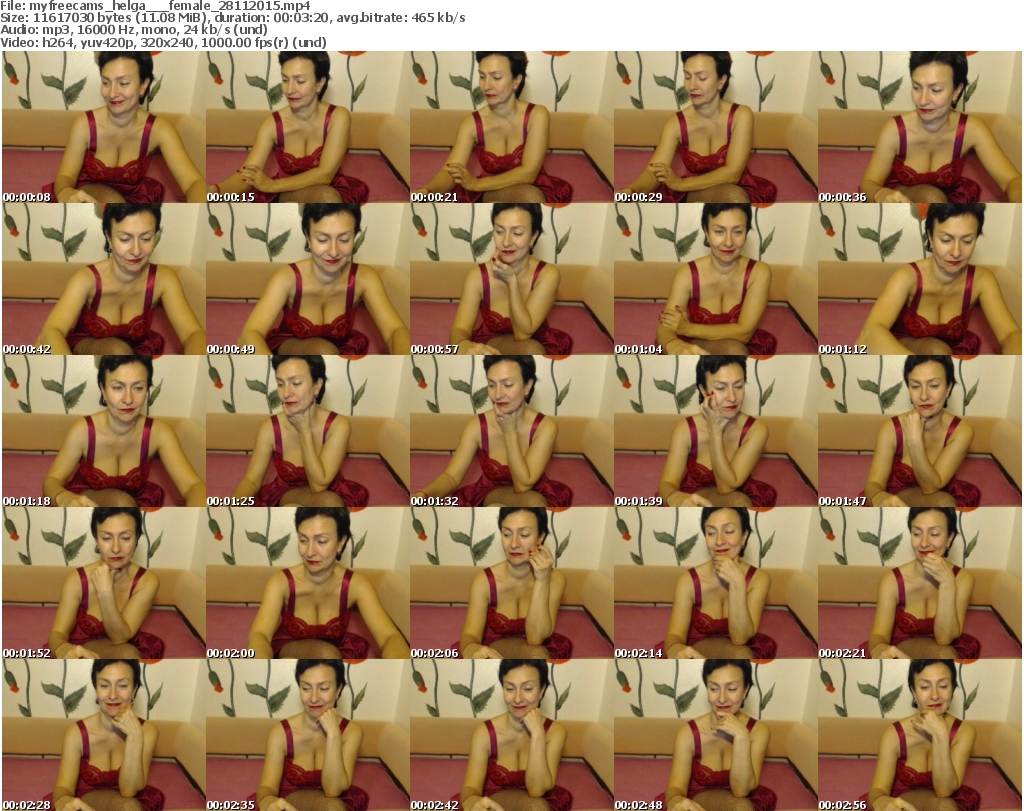Image resolution: width=1024 pixels, height=811 pixels.
Task: Select the thumbnail frame at 00:02:14
Action: click(716, 583)
